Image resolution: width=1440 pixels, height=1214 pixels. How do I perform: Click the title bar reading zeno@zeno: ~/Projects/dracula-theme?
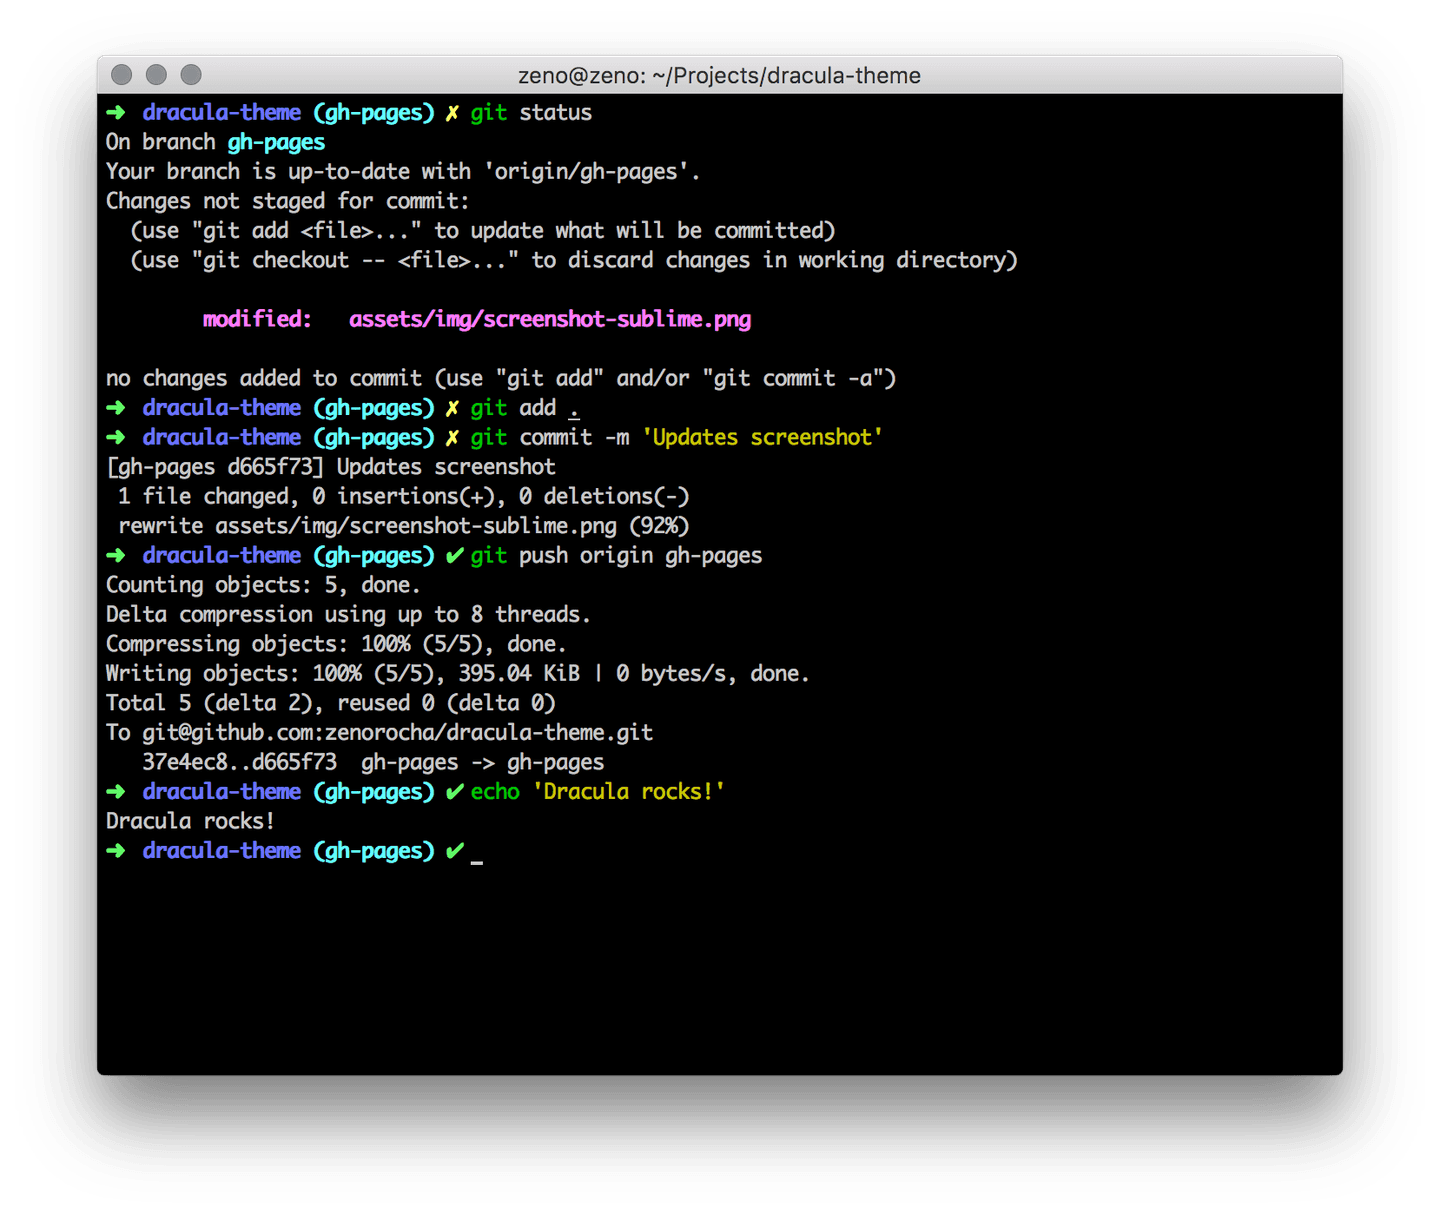point(719,74)
